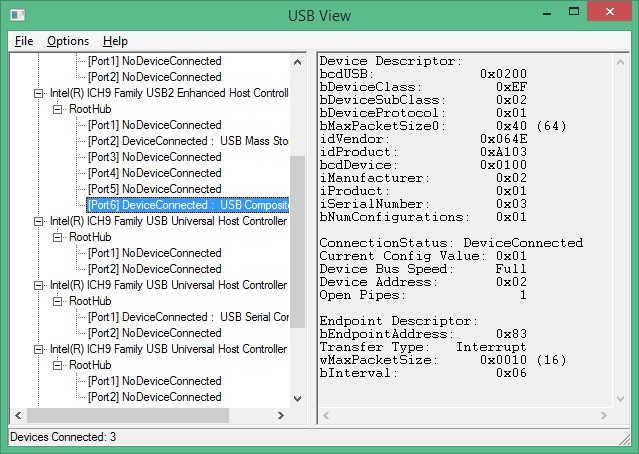Collapse the USB2 Enhanced Host Controller node
The width and height of the screenshot is (639, 454).
[x=40, y=92]
